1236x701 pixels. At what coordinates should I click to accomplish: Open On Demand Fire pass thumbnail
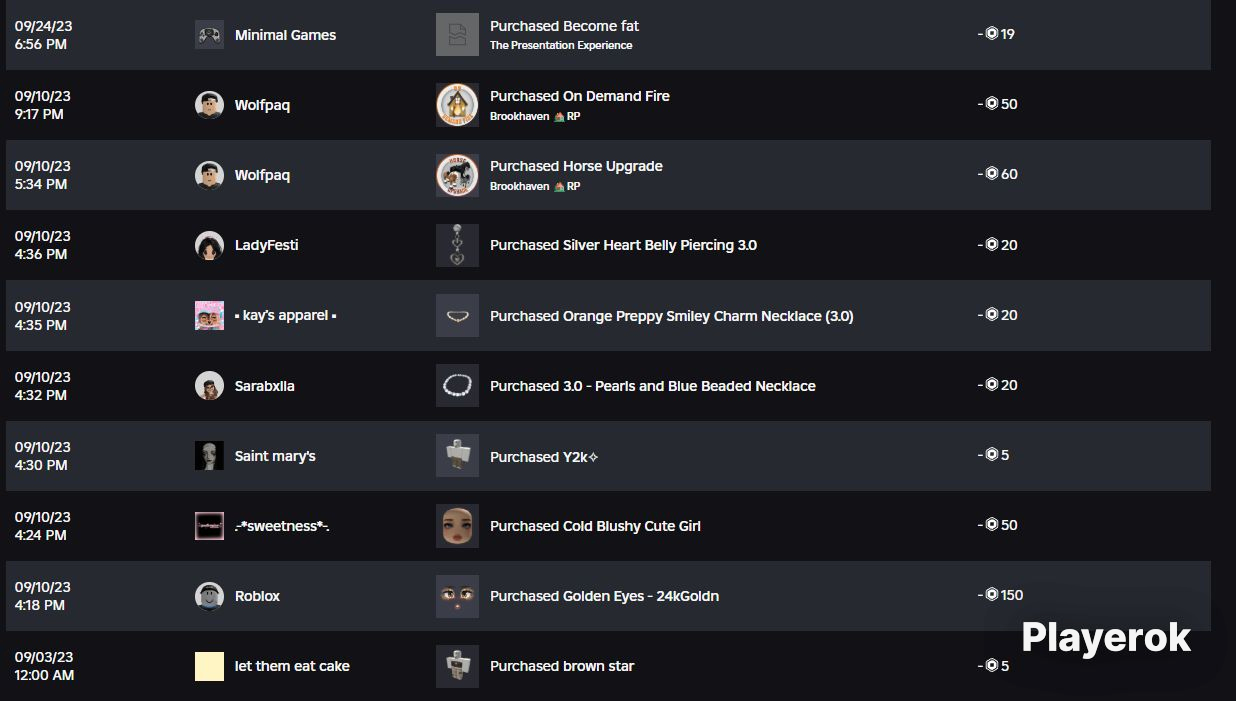pyautogui.click(x=457, y=105)
